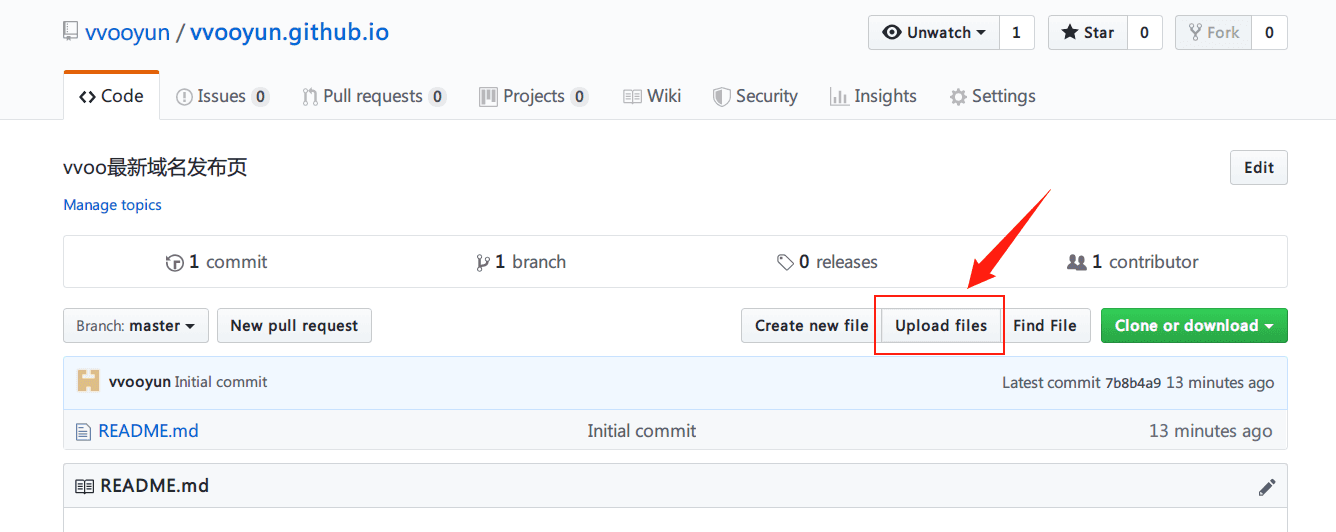View the 1 contributor page

point(1133,262)
